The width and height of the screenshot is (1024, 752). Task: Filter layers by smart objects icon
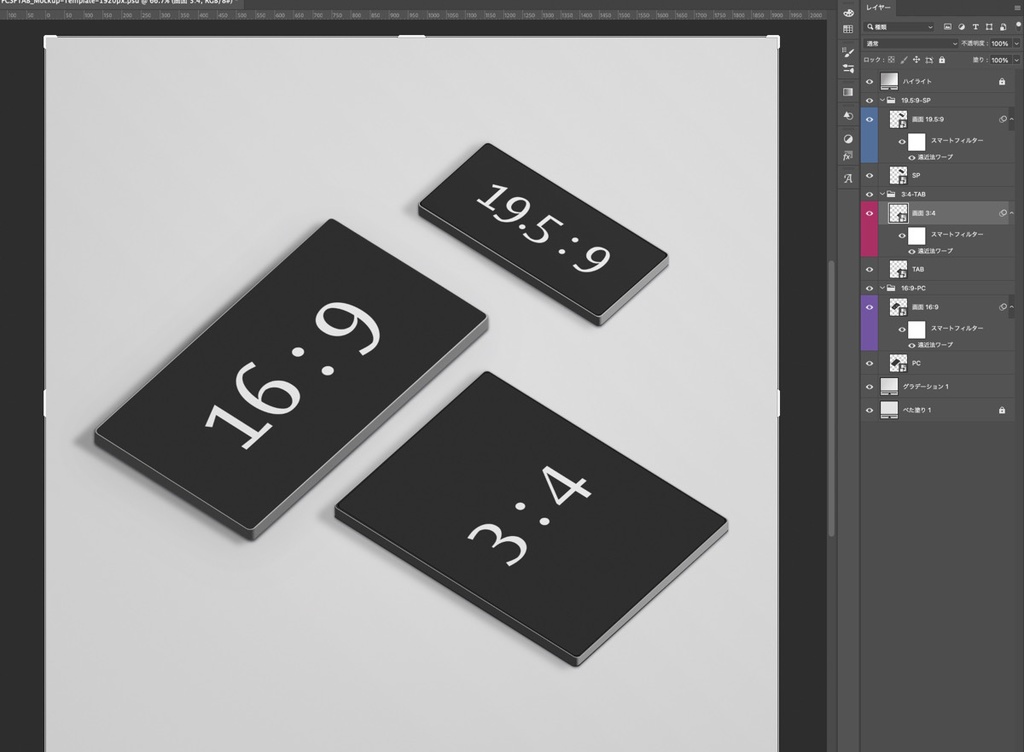pos(1003,27)
